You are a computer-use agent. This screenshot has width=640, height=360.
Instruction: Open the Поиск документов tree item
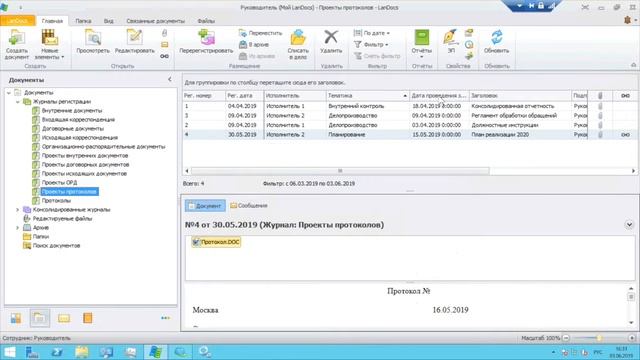coord(56,246)
